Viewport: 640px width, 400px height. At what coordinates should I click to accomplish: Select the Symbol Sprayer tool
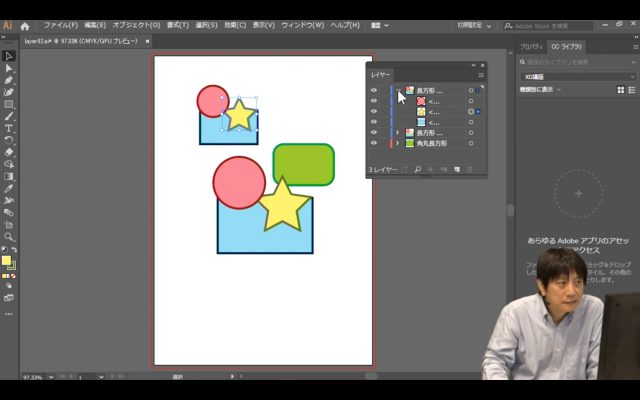[x=9, y=200]
